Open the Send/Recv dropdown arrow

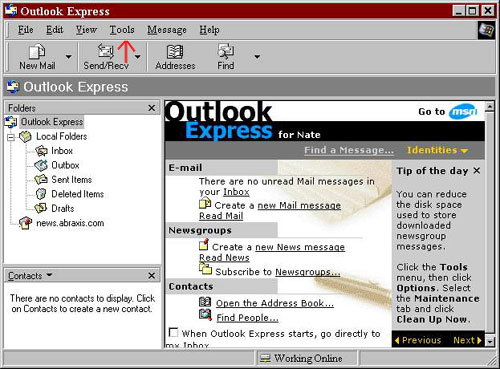[137, 57]
